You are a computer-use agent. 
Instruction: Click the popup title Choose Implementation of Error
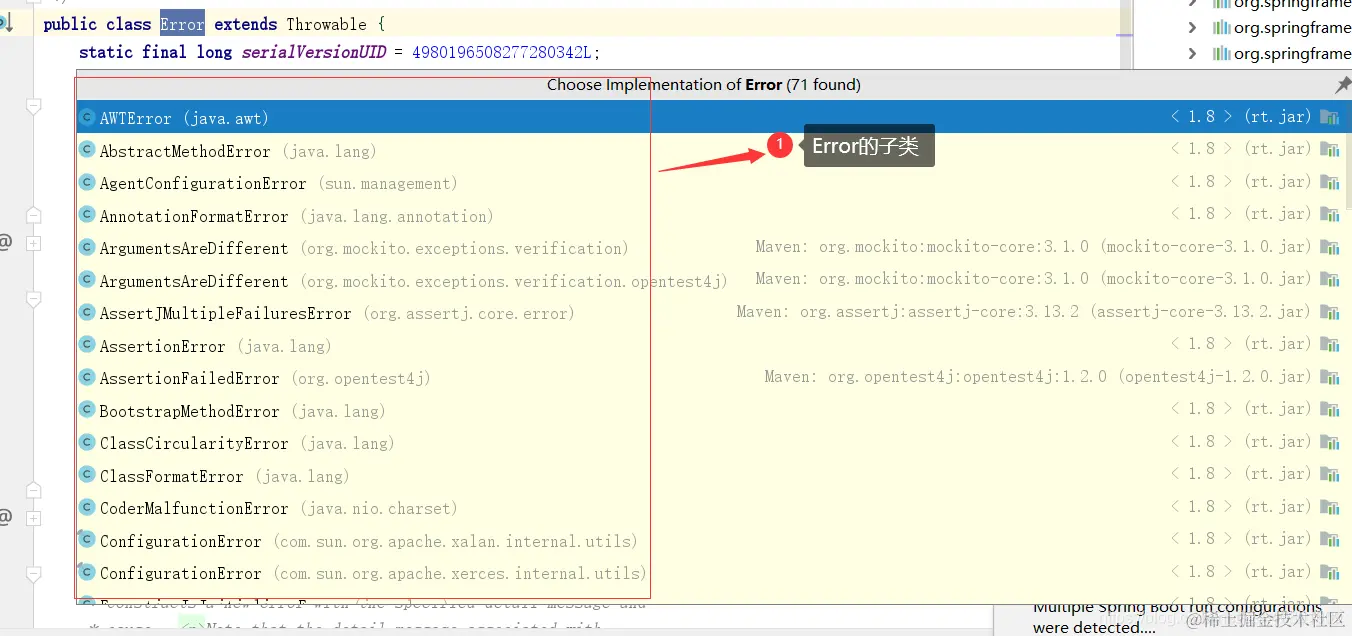tap(703, 85)
